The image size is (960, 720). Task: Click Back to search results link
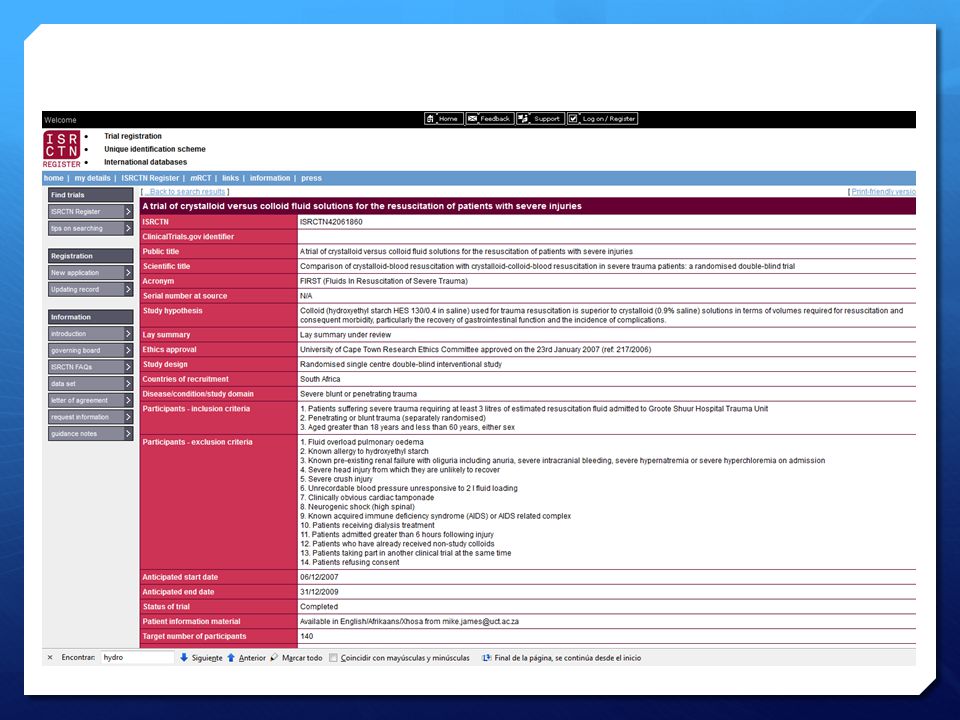point(186,192)
